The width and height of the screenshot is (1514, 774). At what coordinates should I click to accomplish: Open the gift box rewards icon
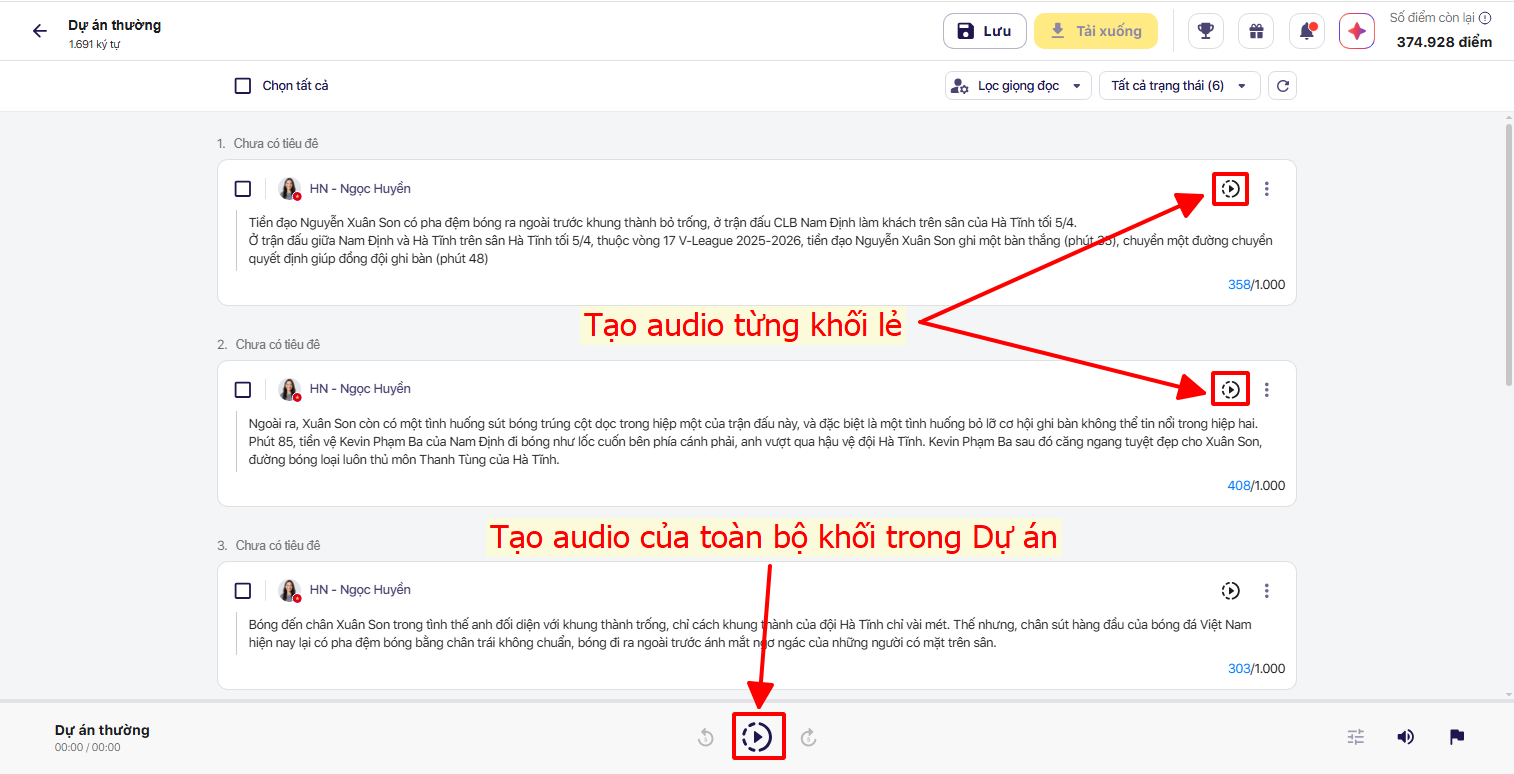[x=1256, y=31]
